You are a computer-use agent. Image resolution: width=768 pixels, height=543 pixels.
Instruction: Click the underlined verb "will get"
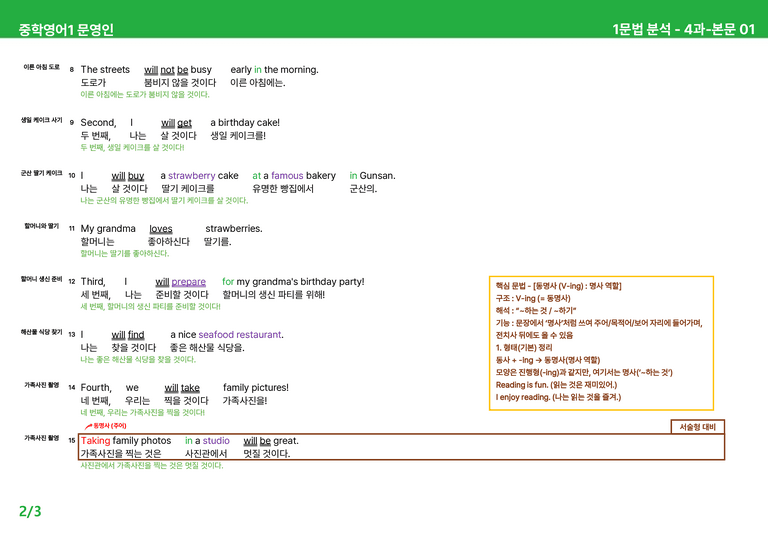[x=176, y=122]
